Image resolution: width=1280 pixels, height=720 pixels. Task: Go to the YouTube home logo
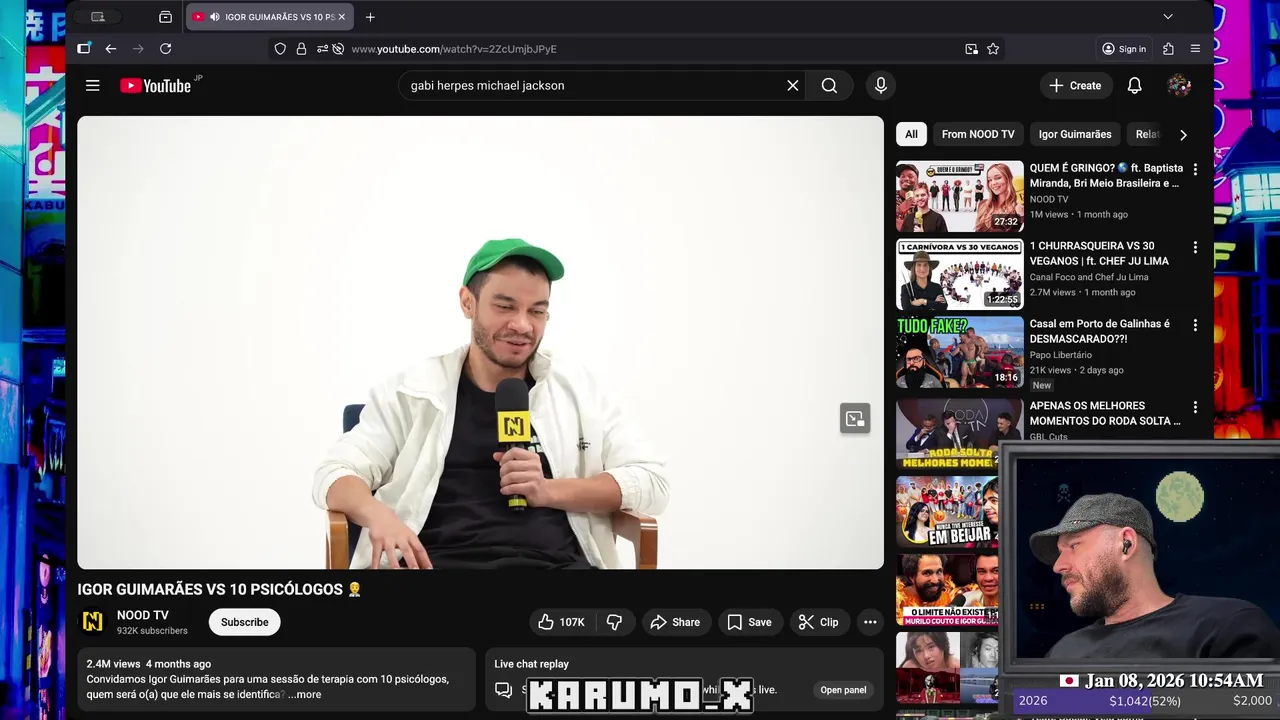(156, 85)
